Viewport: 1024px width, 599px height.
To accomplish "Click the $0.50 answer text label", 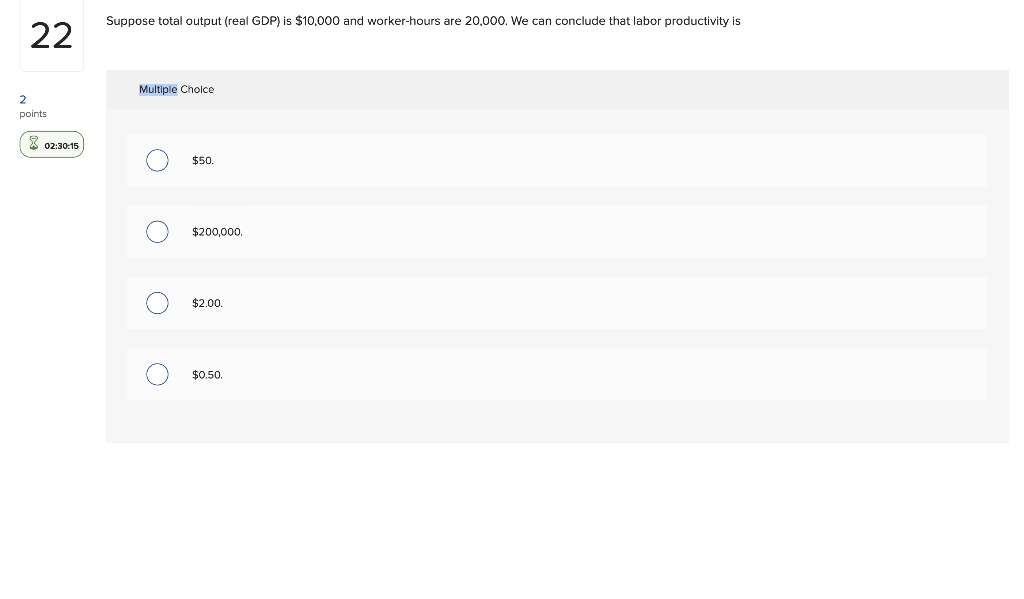I will pyautogui.click(x=207, y=375).
